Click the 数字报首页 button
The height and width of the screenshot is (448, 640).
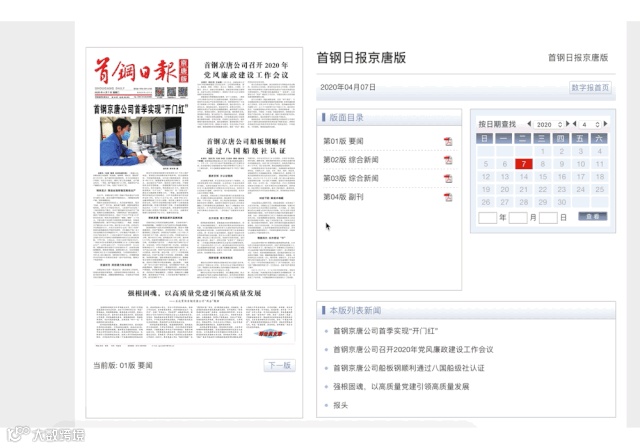click(590, 87)
